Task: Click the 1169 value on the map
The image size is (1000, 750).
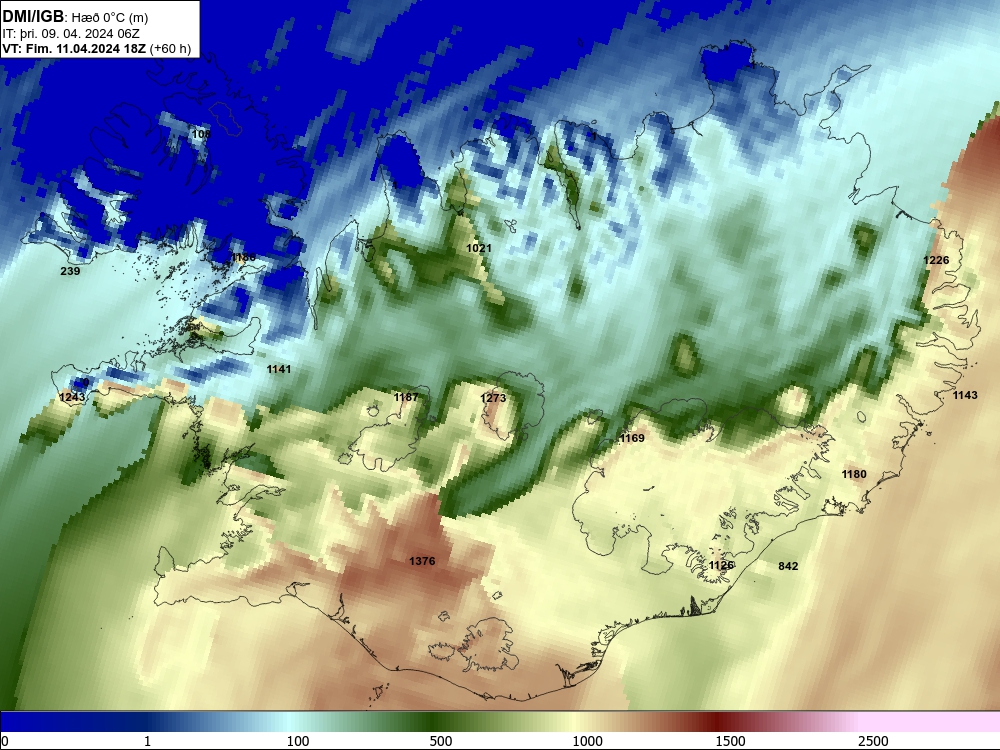Action: [632, 438]
